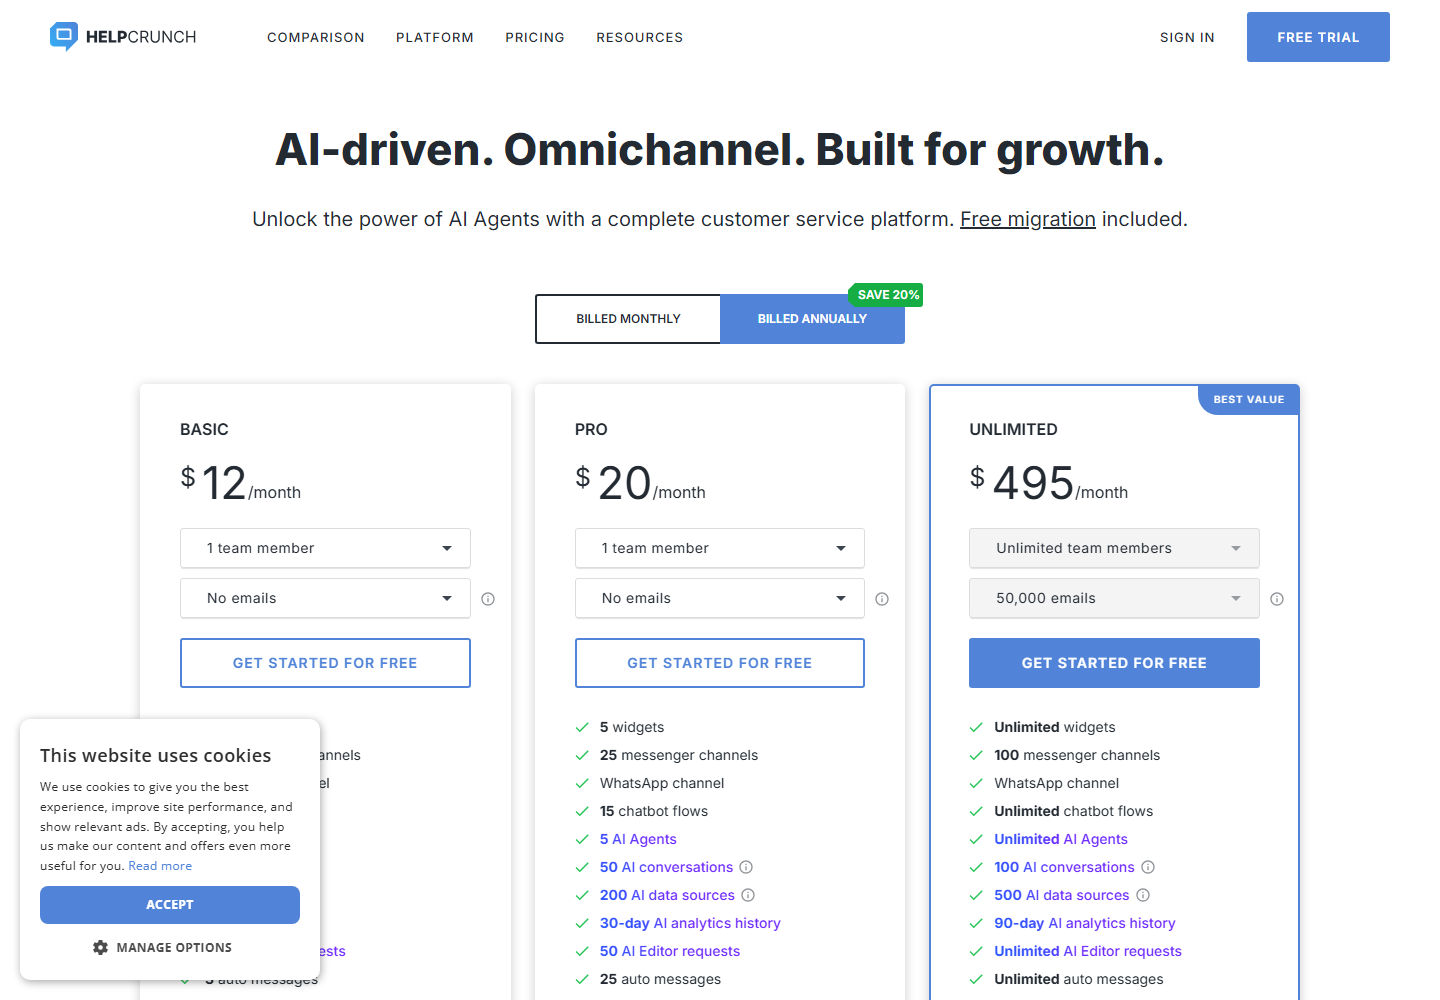Image resolution: width=1440 pixels, height=1000 pixels.
Task: Click the $495/month Unlimited price
Action: click(1049, 483)
